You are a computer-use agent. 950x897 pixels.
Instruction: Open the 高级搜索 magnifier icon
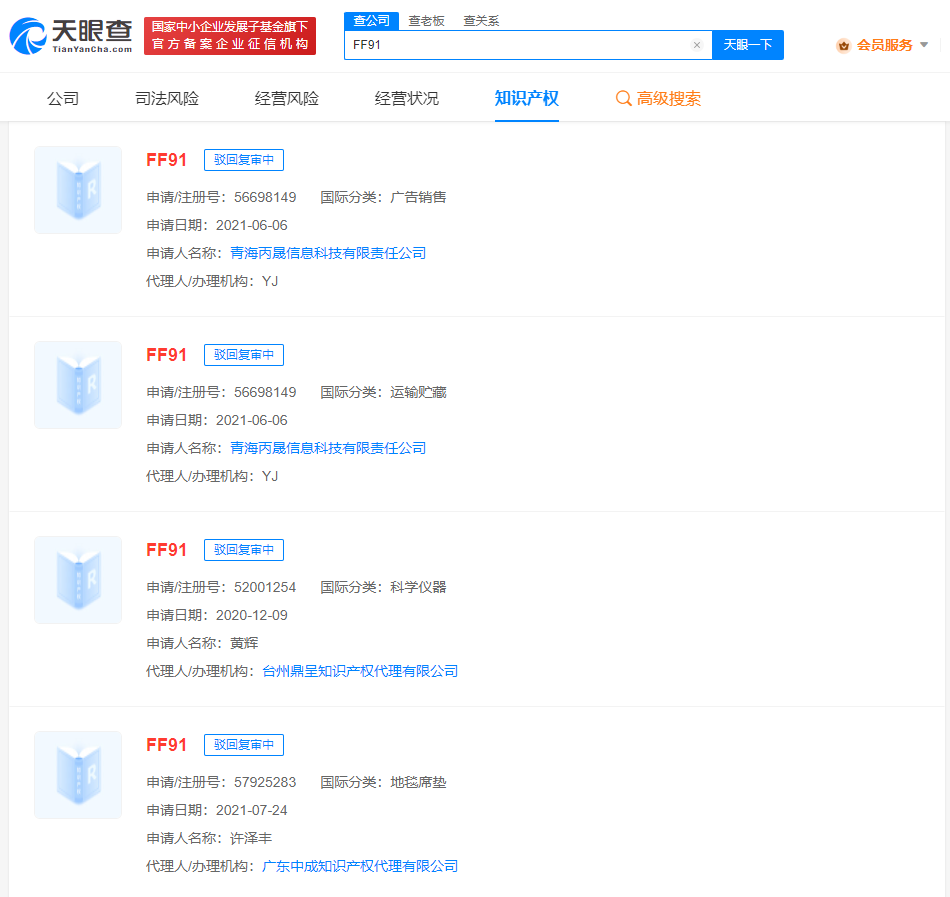(623, 98)
